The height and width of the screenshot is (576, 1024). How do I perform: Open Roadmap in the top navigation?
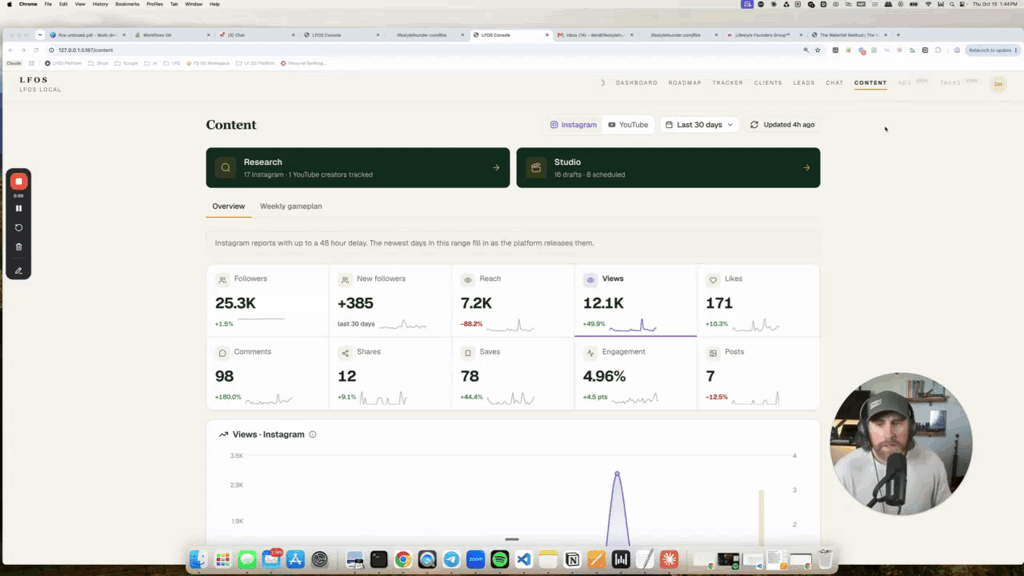pyautogui.click(x=684, y=83)
